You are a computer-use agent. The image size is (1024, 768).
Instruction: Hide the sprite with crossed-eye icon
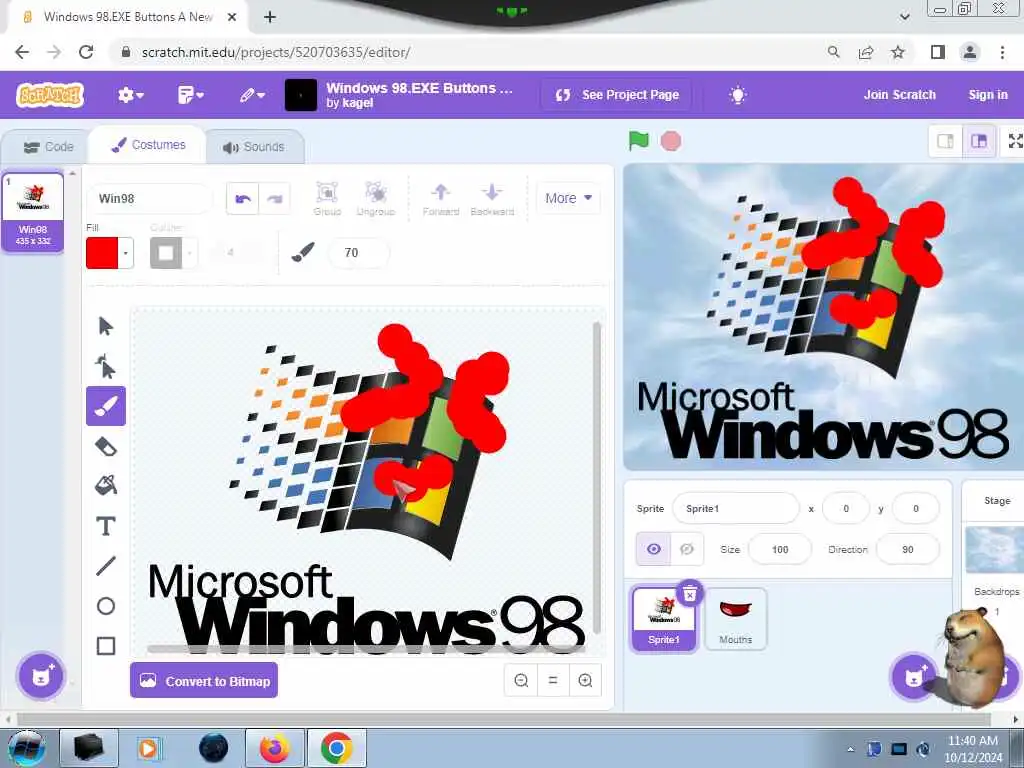(687, 549)
